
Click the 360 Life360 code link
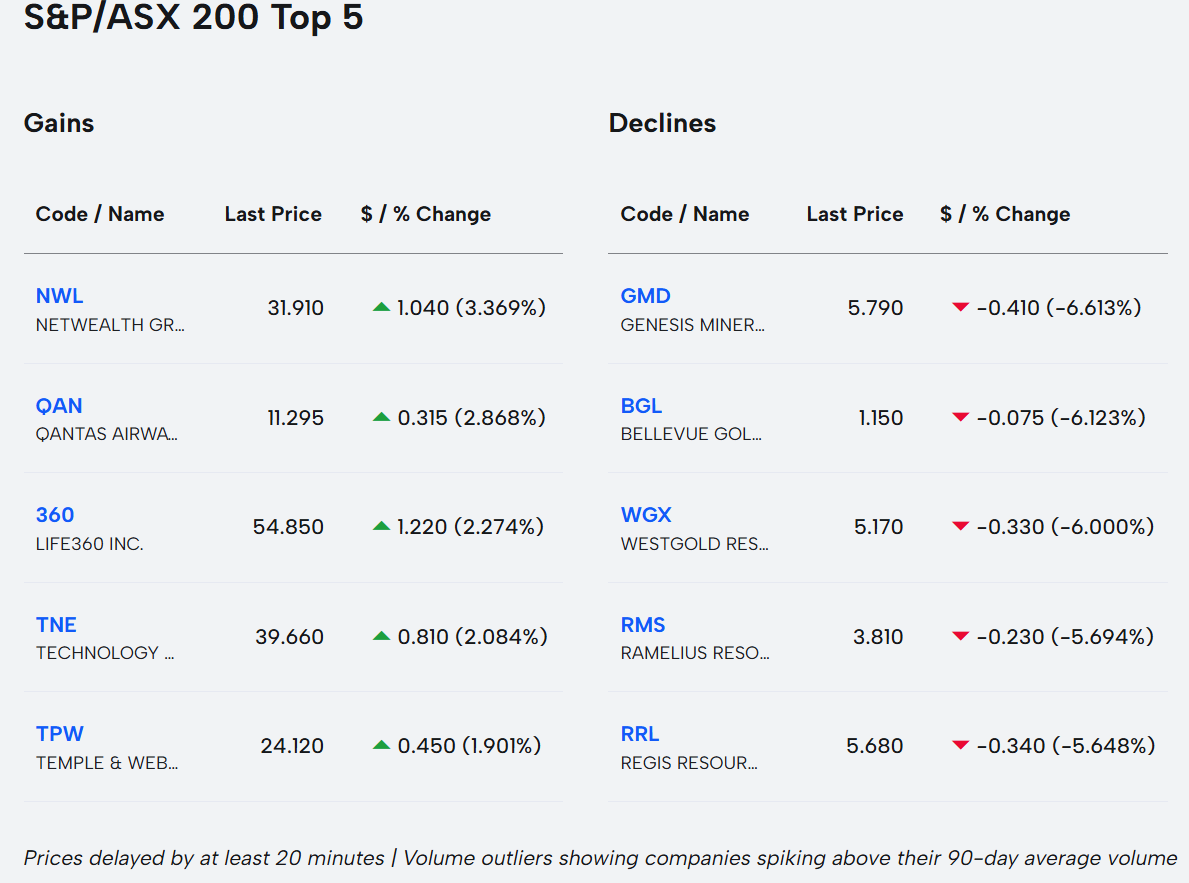click(55, 515)
